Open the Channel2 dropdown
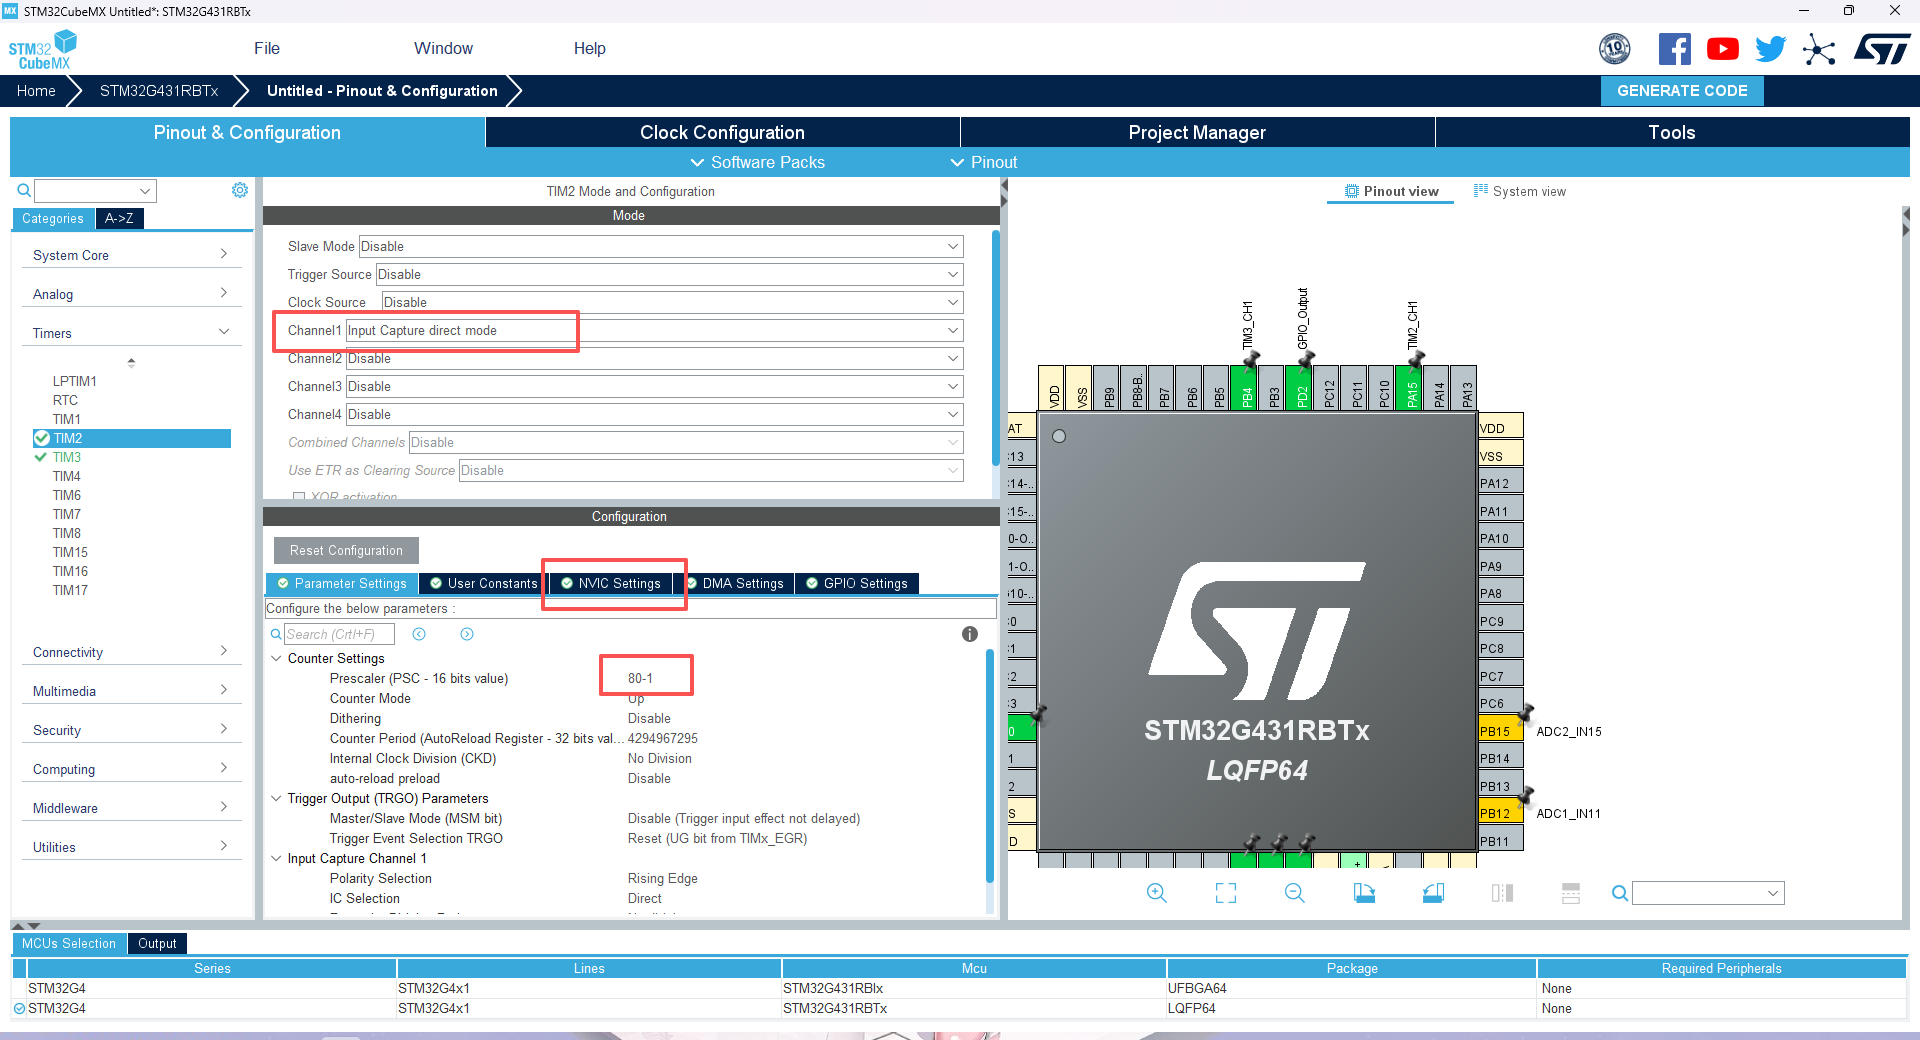Screen dimensions: 1920x1040 point(654,358)
